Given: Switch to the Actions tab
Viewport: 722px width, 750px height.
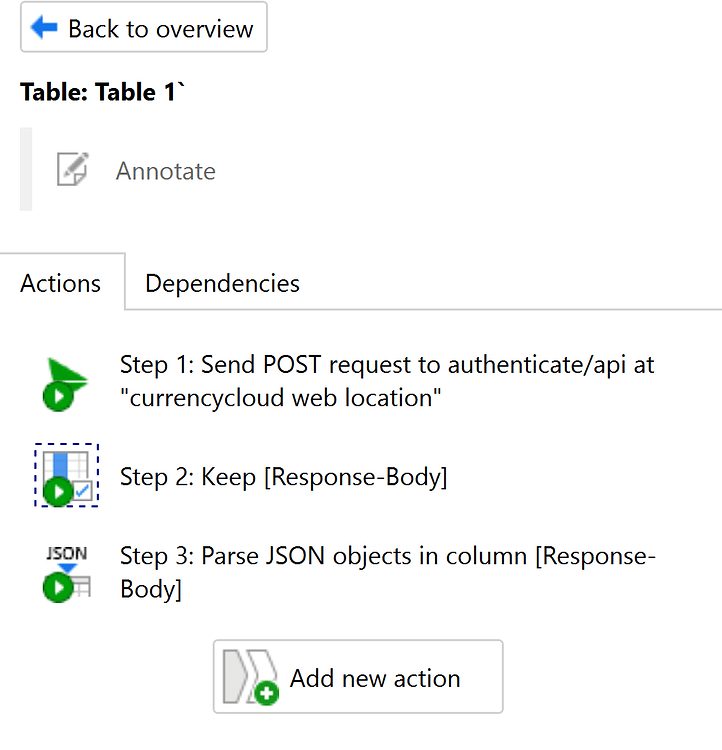Looking at the screenshot, I should [x=61, y=283].
